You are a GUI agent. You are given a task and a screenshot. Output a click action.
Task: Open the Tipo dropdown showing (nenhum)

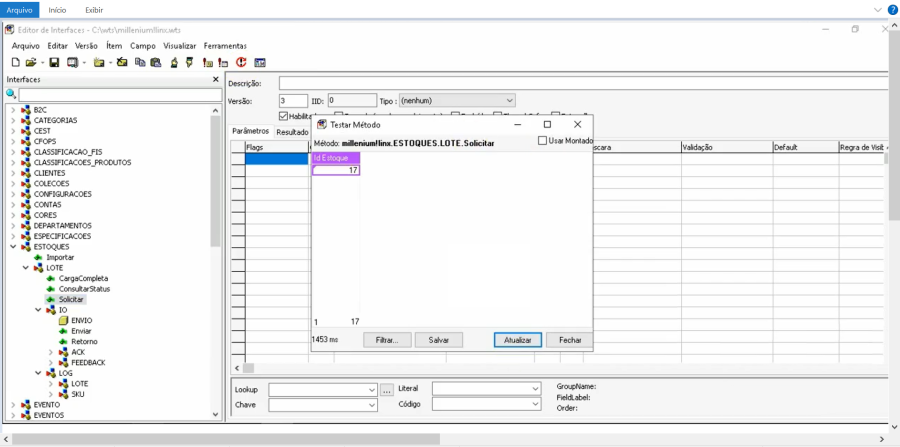tap(456, 101)
